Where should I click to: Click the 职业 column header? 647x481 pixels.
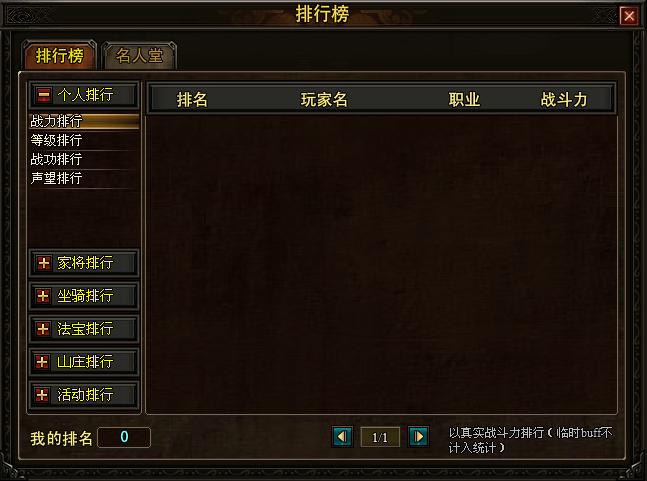(464, 100)
